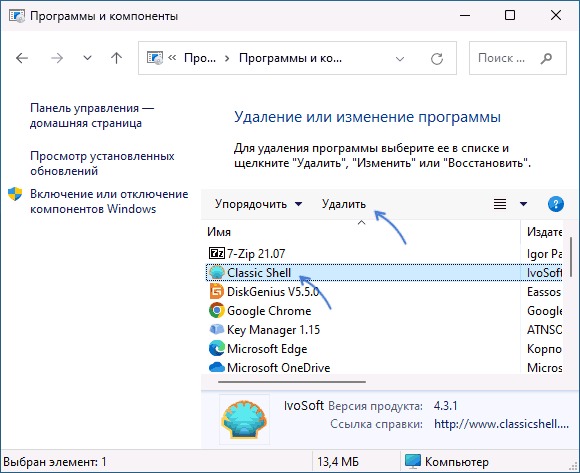Click the '13,4 МБ' status bar value
580x473 pixels.
pyautogui.click(x=338, y=462)
